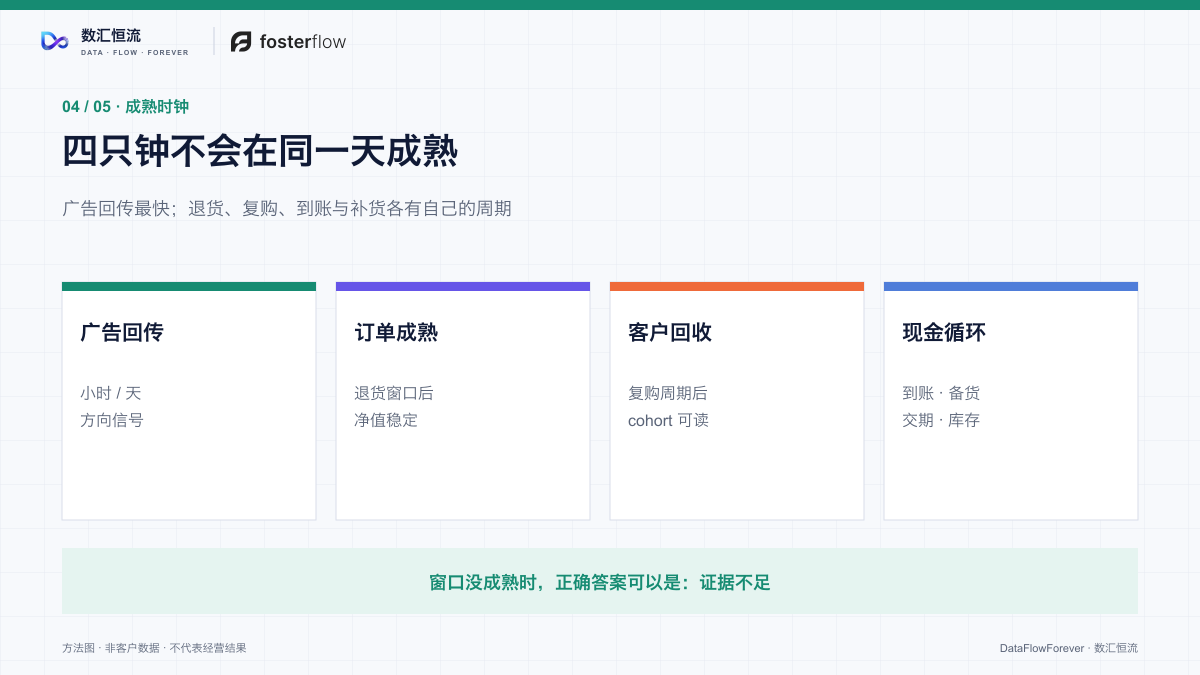Click the banner text 窗口没成熟时，正确答案可以是：证据不足

600,582
